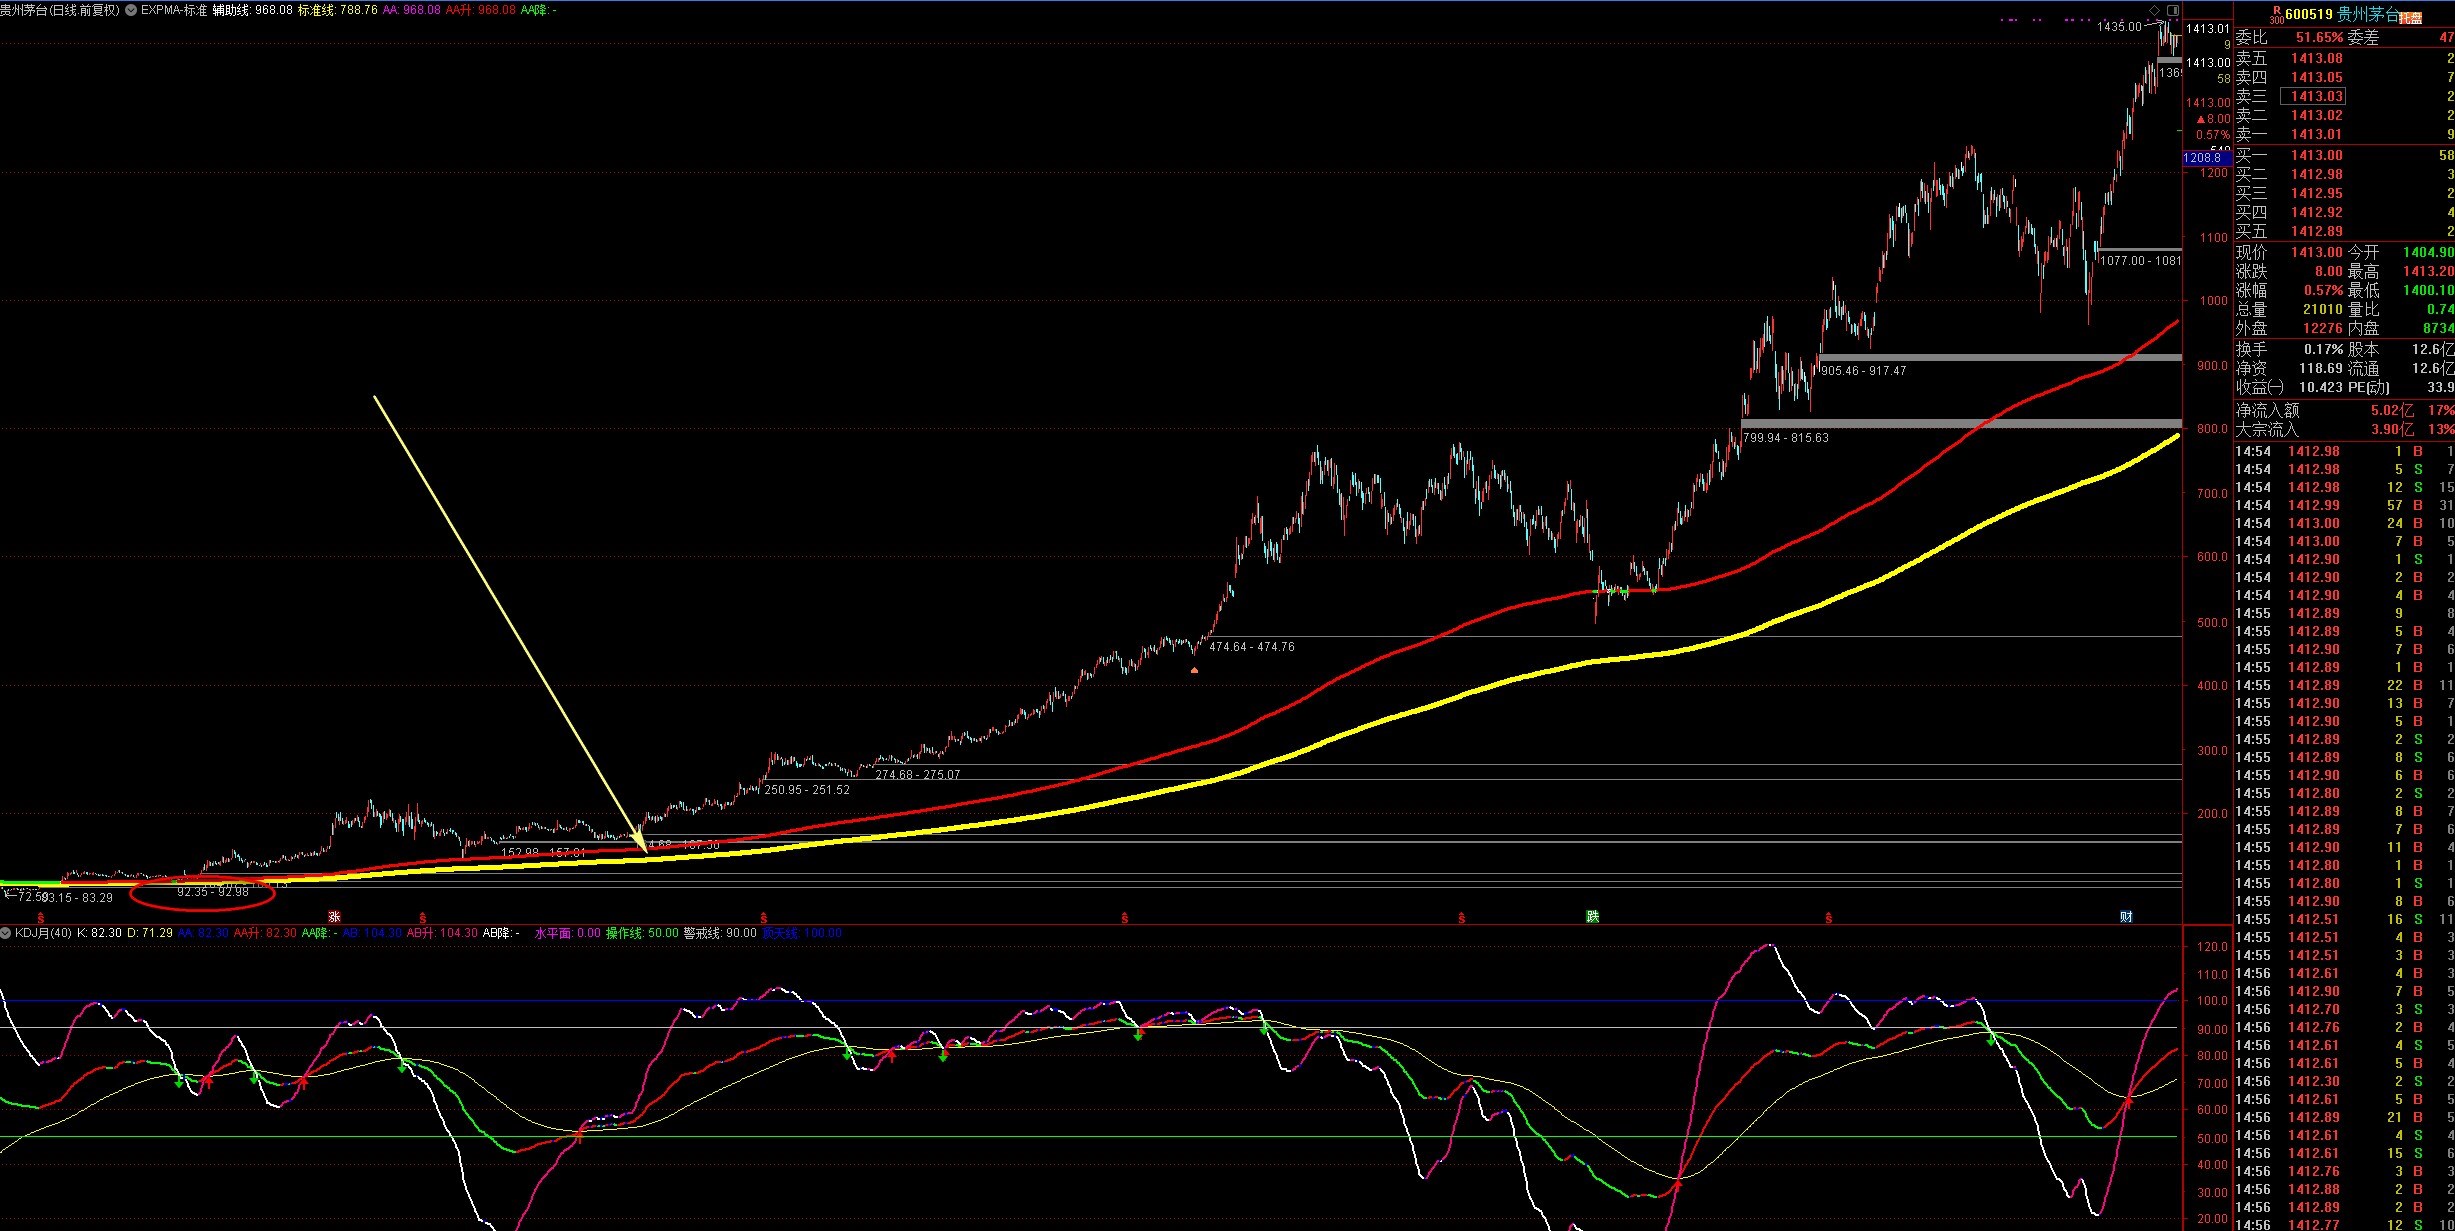Select the EXPMA-标准 indicator name
This screenshot has width=2455, height=1231.
click(x=174, y=10)
